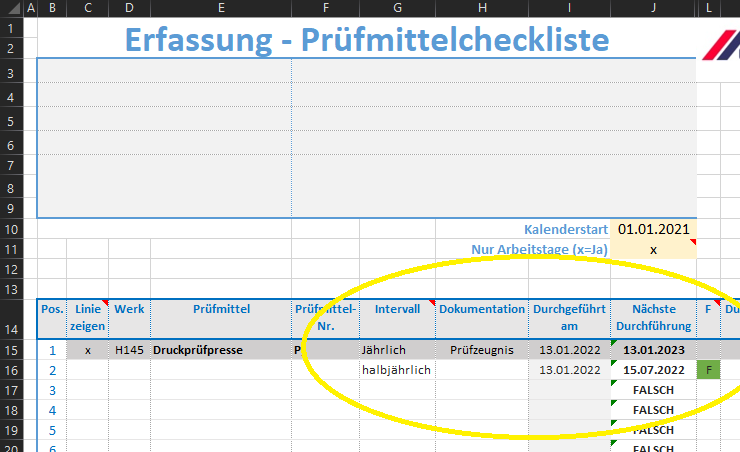
Task: Select column I header
Action: (x=569, y=8)
